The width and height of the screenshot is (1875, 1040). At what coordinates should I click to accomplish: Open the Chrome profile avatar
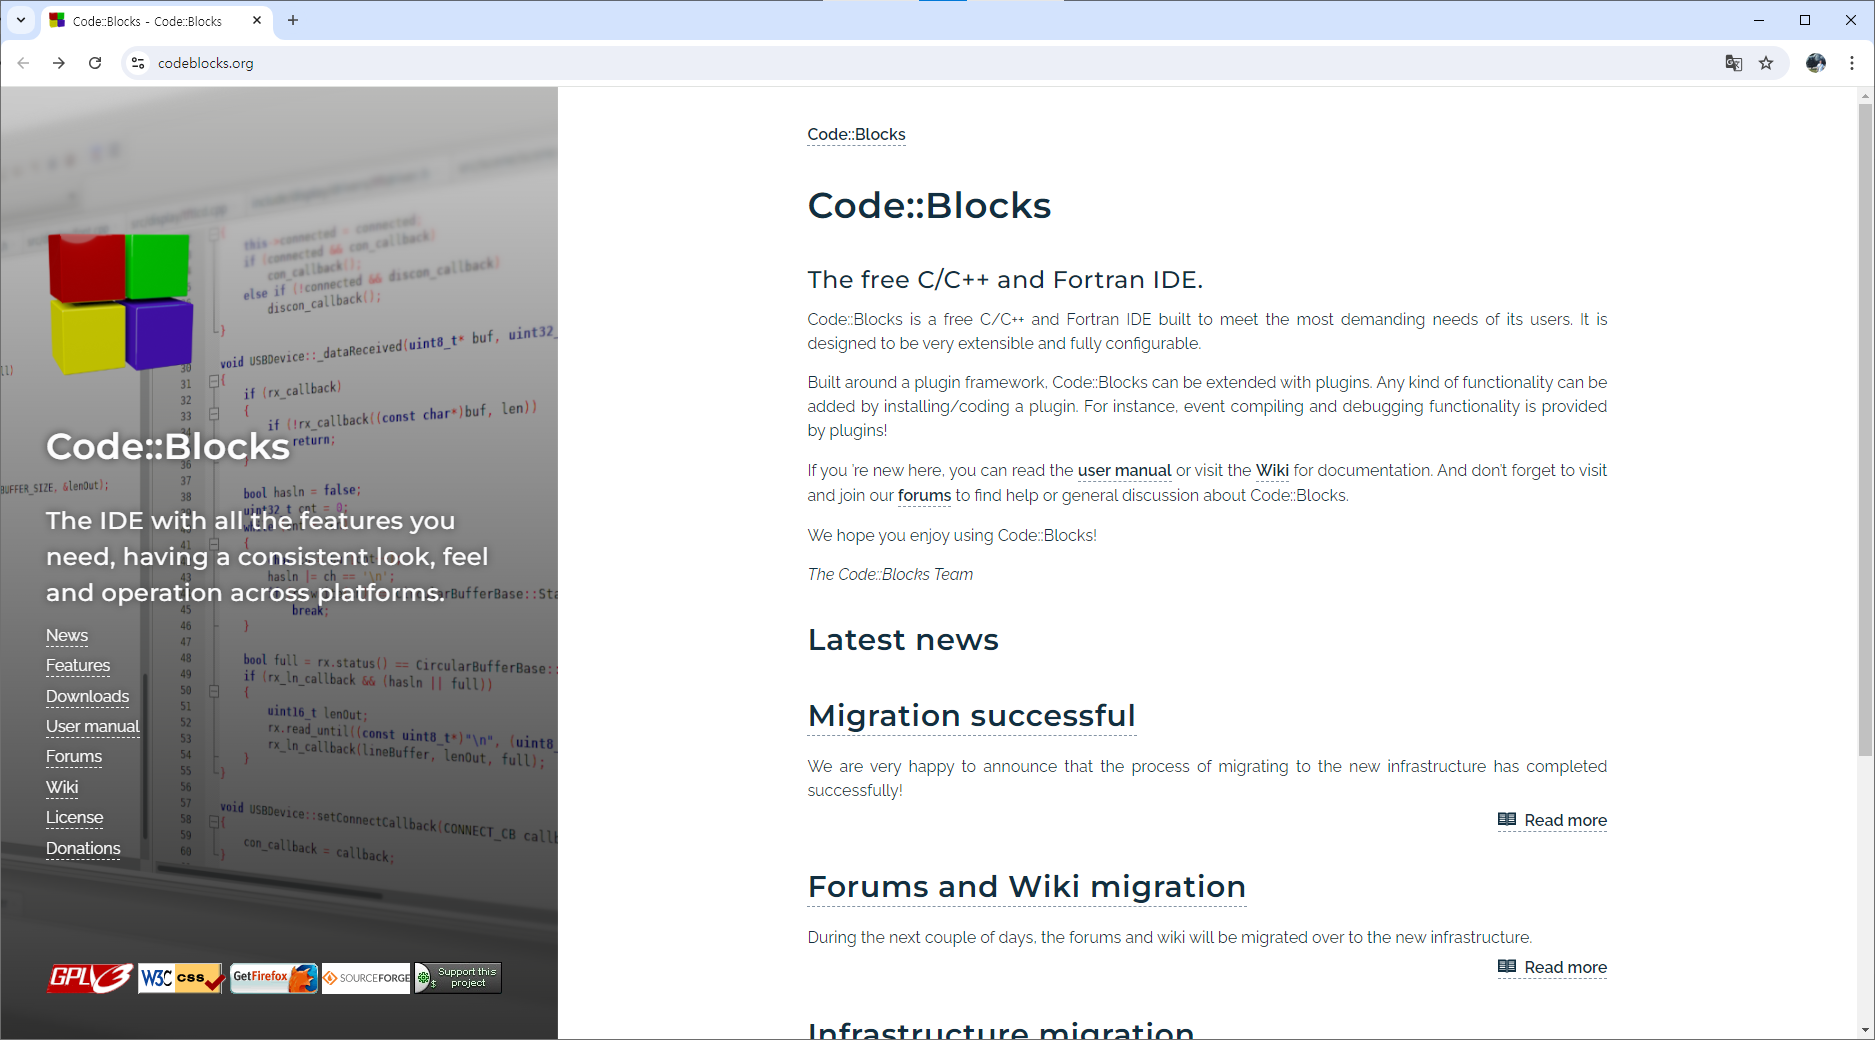click(1816, 63)
